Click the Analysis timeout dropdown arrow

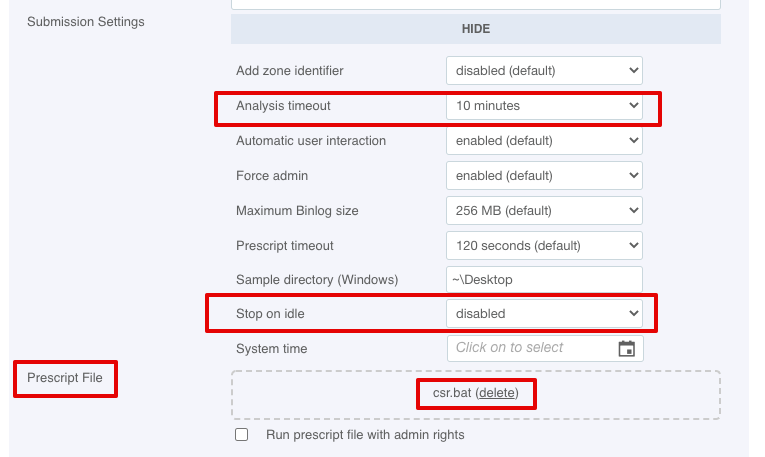coord(633,105)
